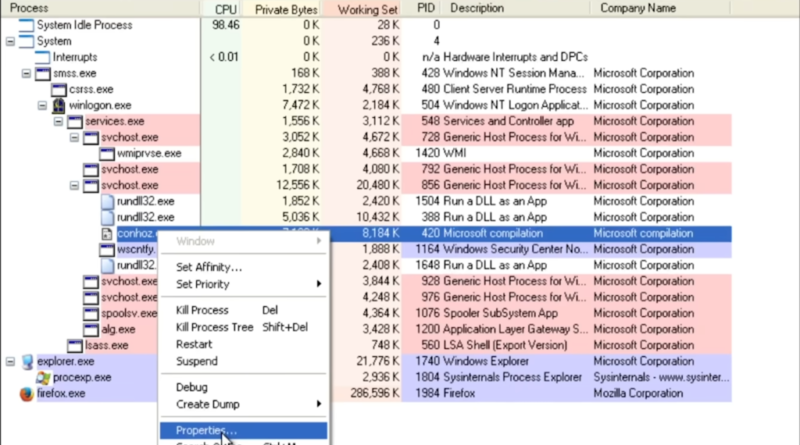Sort by Private Bytes column header

(x=282, y=8)
